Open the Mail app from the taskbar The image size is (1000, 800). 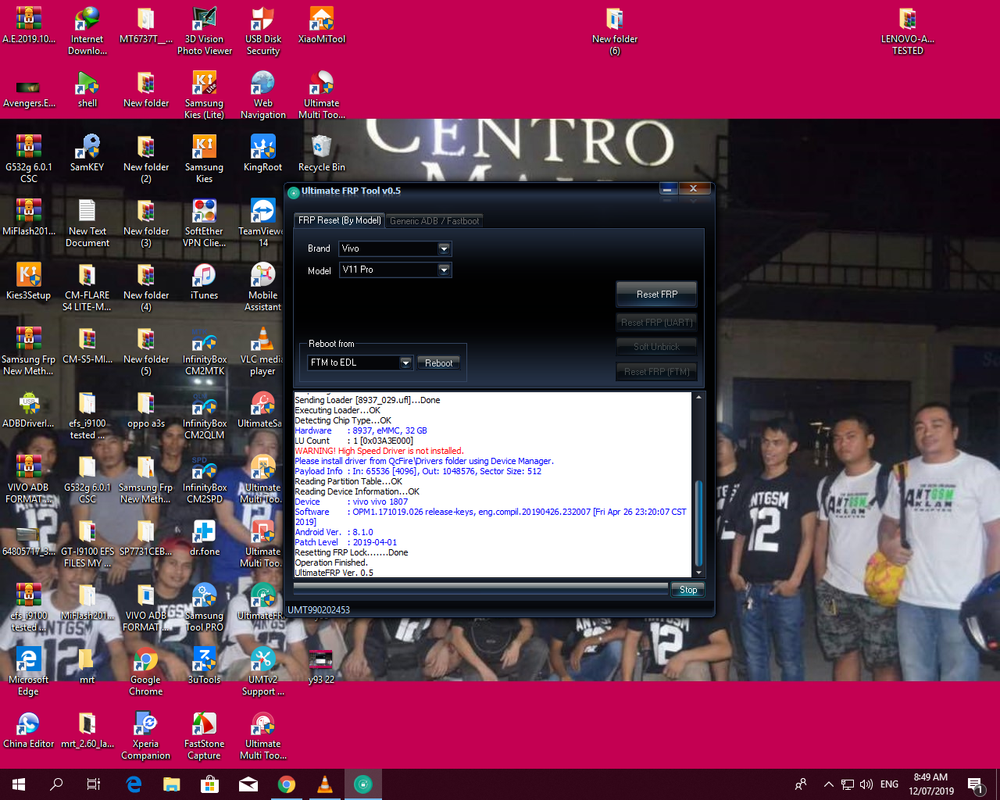(248, 784)
